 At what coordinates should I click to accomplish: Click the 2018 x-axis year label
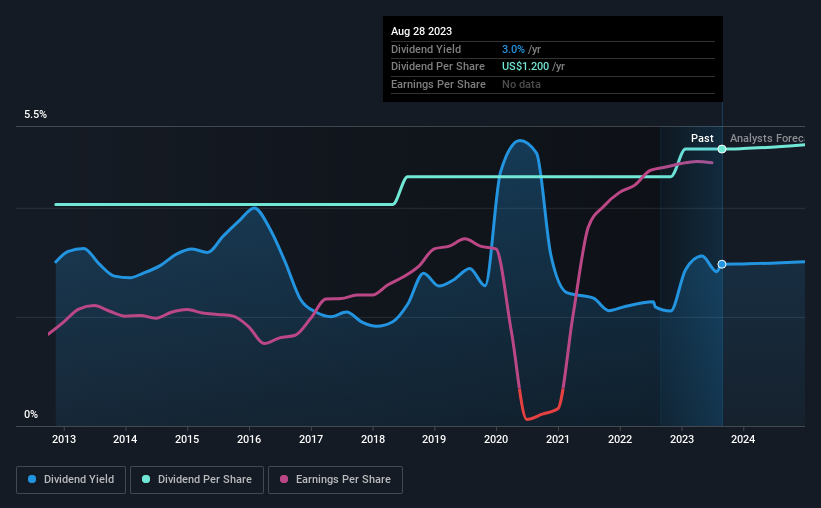click(x=373, y=439)
